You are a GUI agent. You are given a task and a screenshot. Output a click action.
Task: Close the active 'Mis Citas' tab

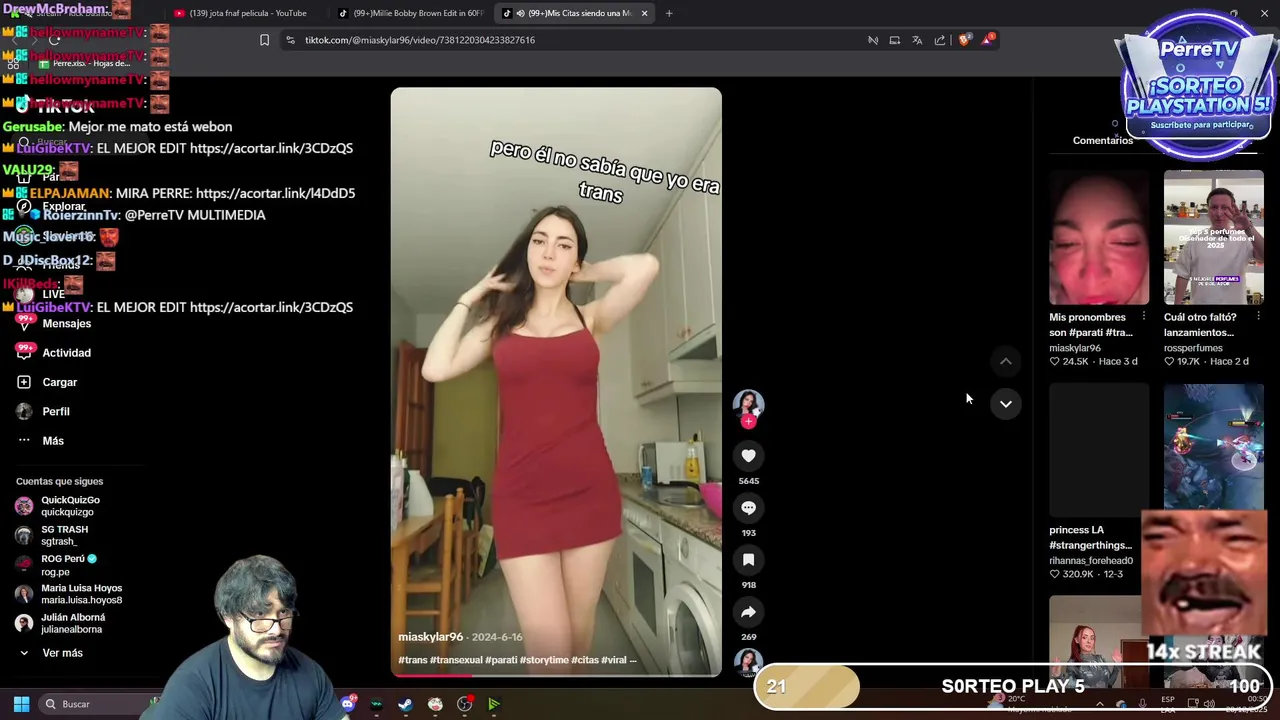[x=644, y=13]
